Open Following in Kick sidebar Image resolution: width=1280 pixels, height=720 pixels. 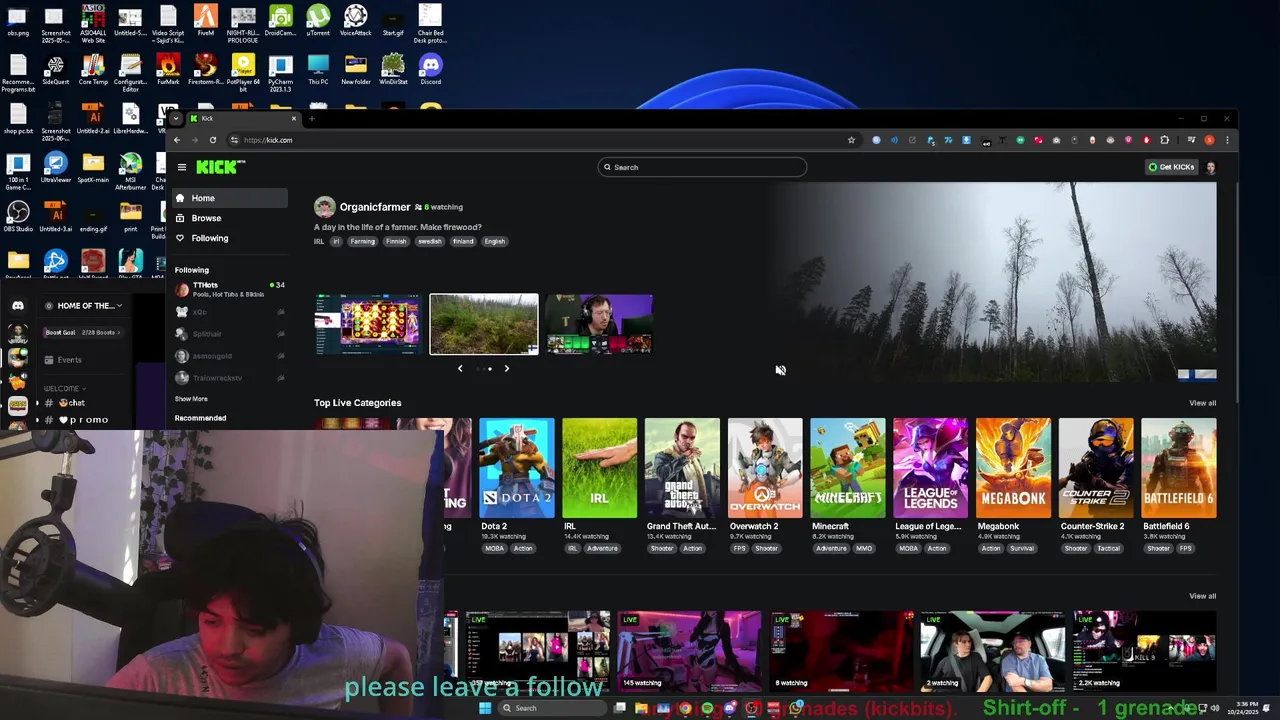pos(230,238)
